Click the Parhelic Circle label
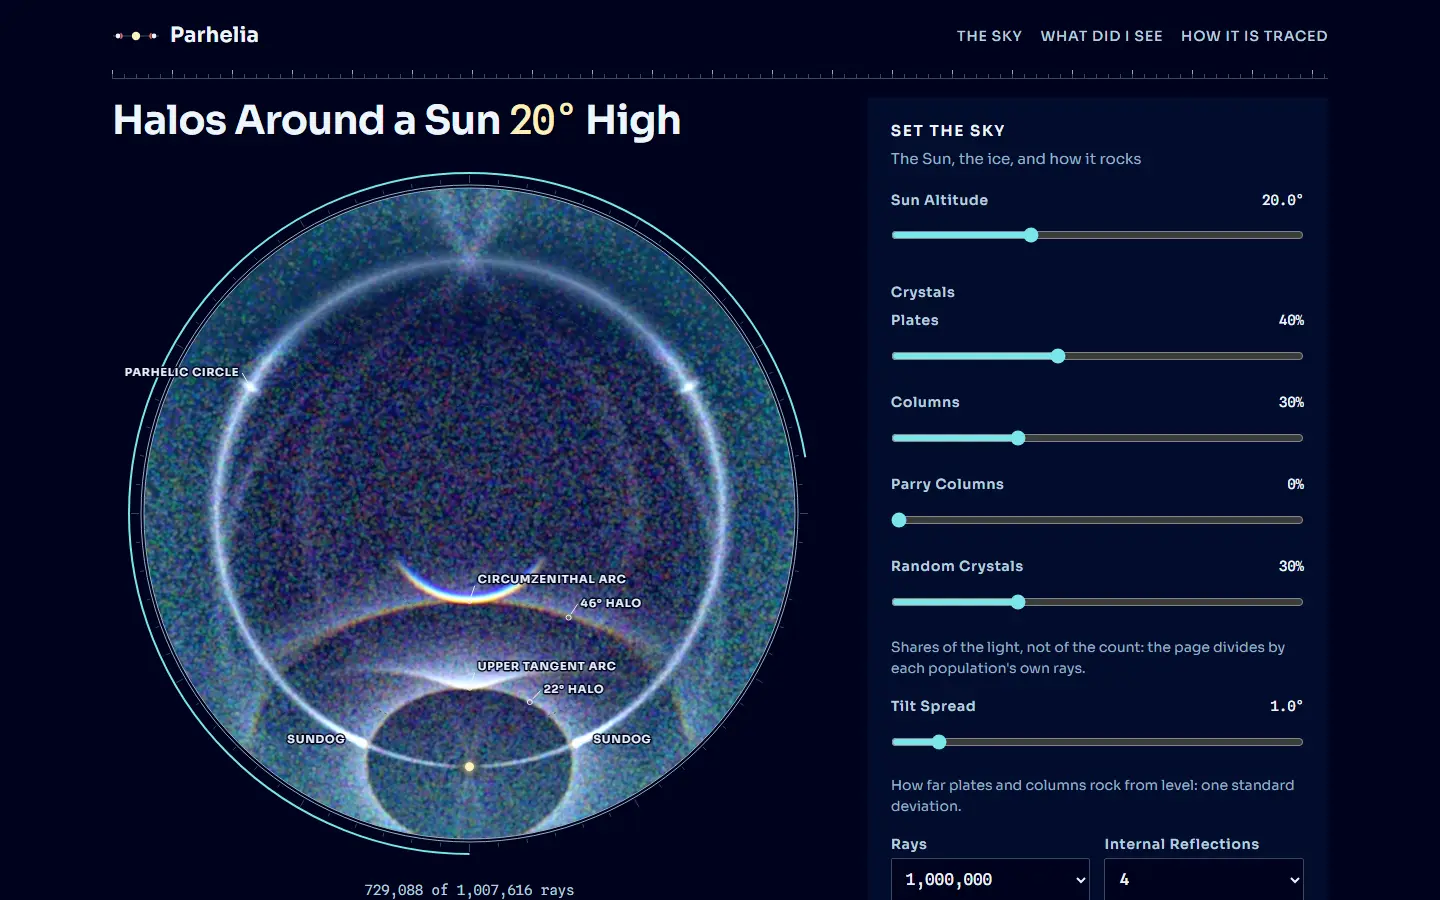This screenshot has width=1440, height=900. coord(181,372)
